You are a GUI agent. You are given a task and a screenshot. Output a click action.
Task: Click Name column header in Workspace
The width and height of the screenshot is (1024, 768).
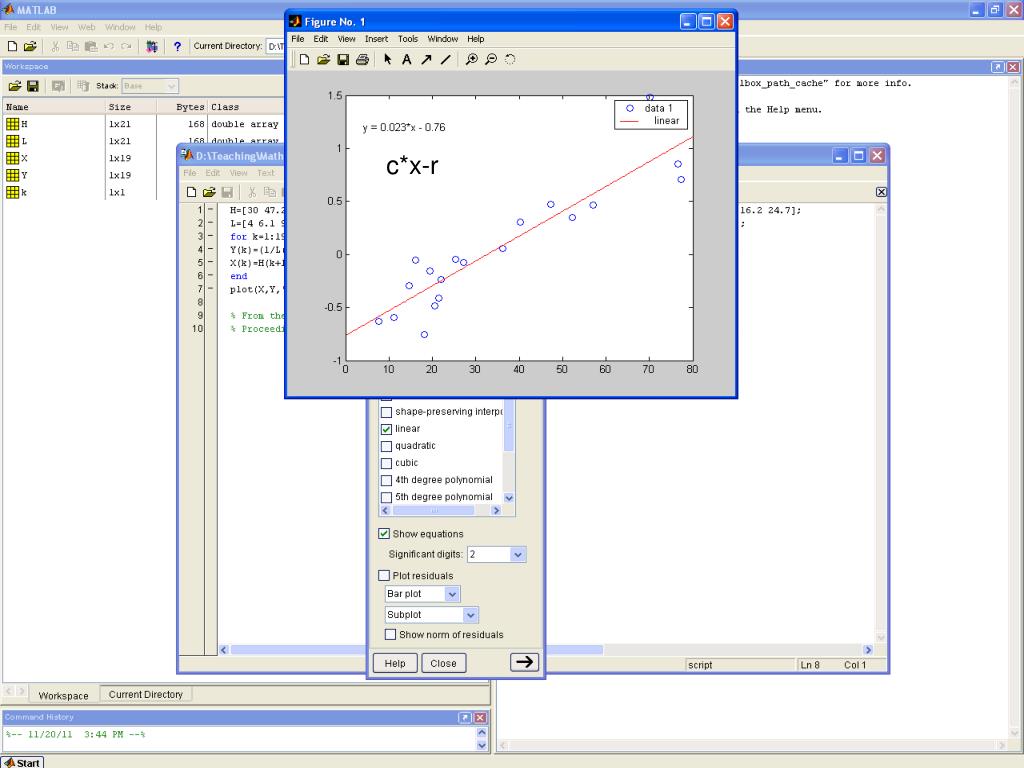pos(54,106)
